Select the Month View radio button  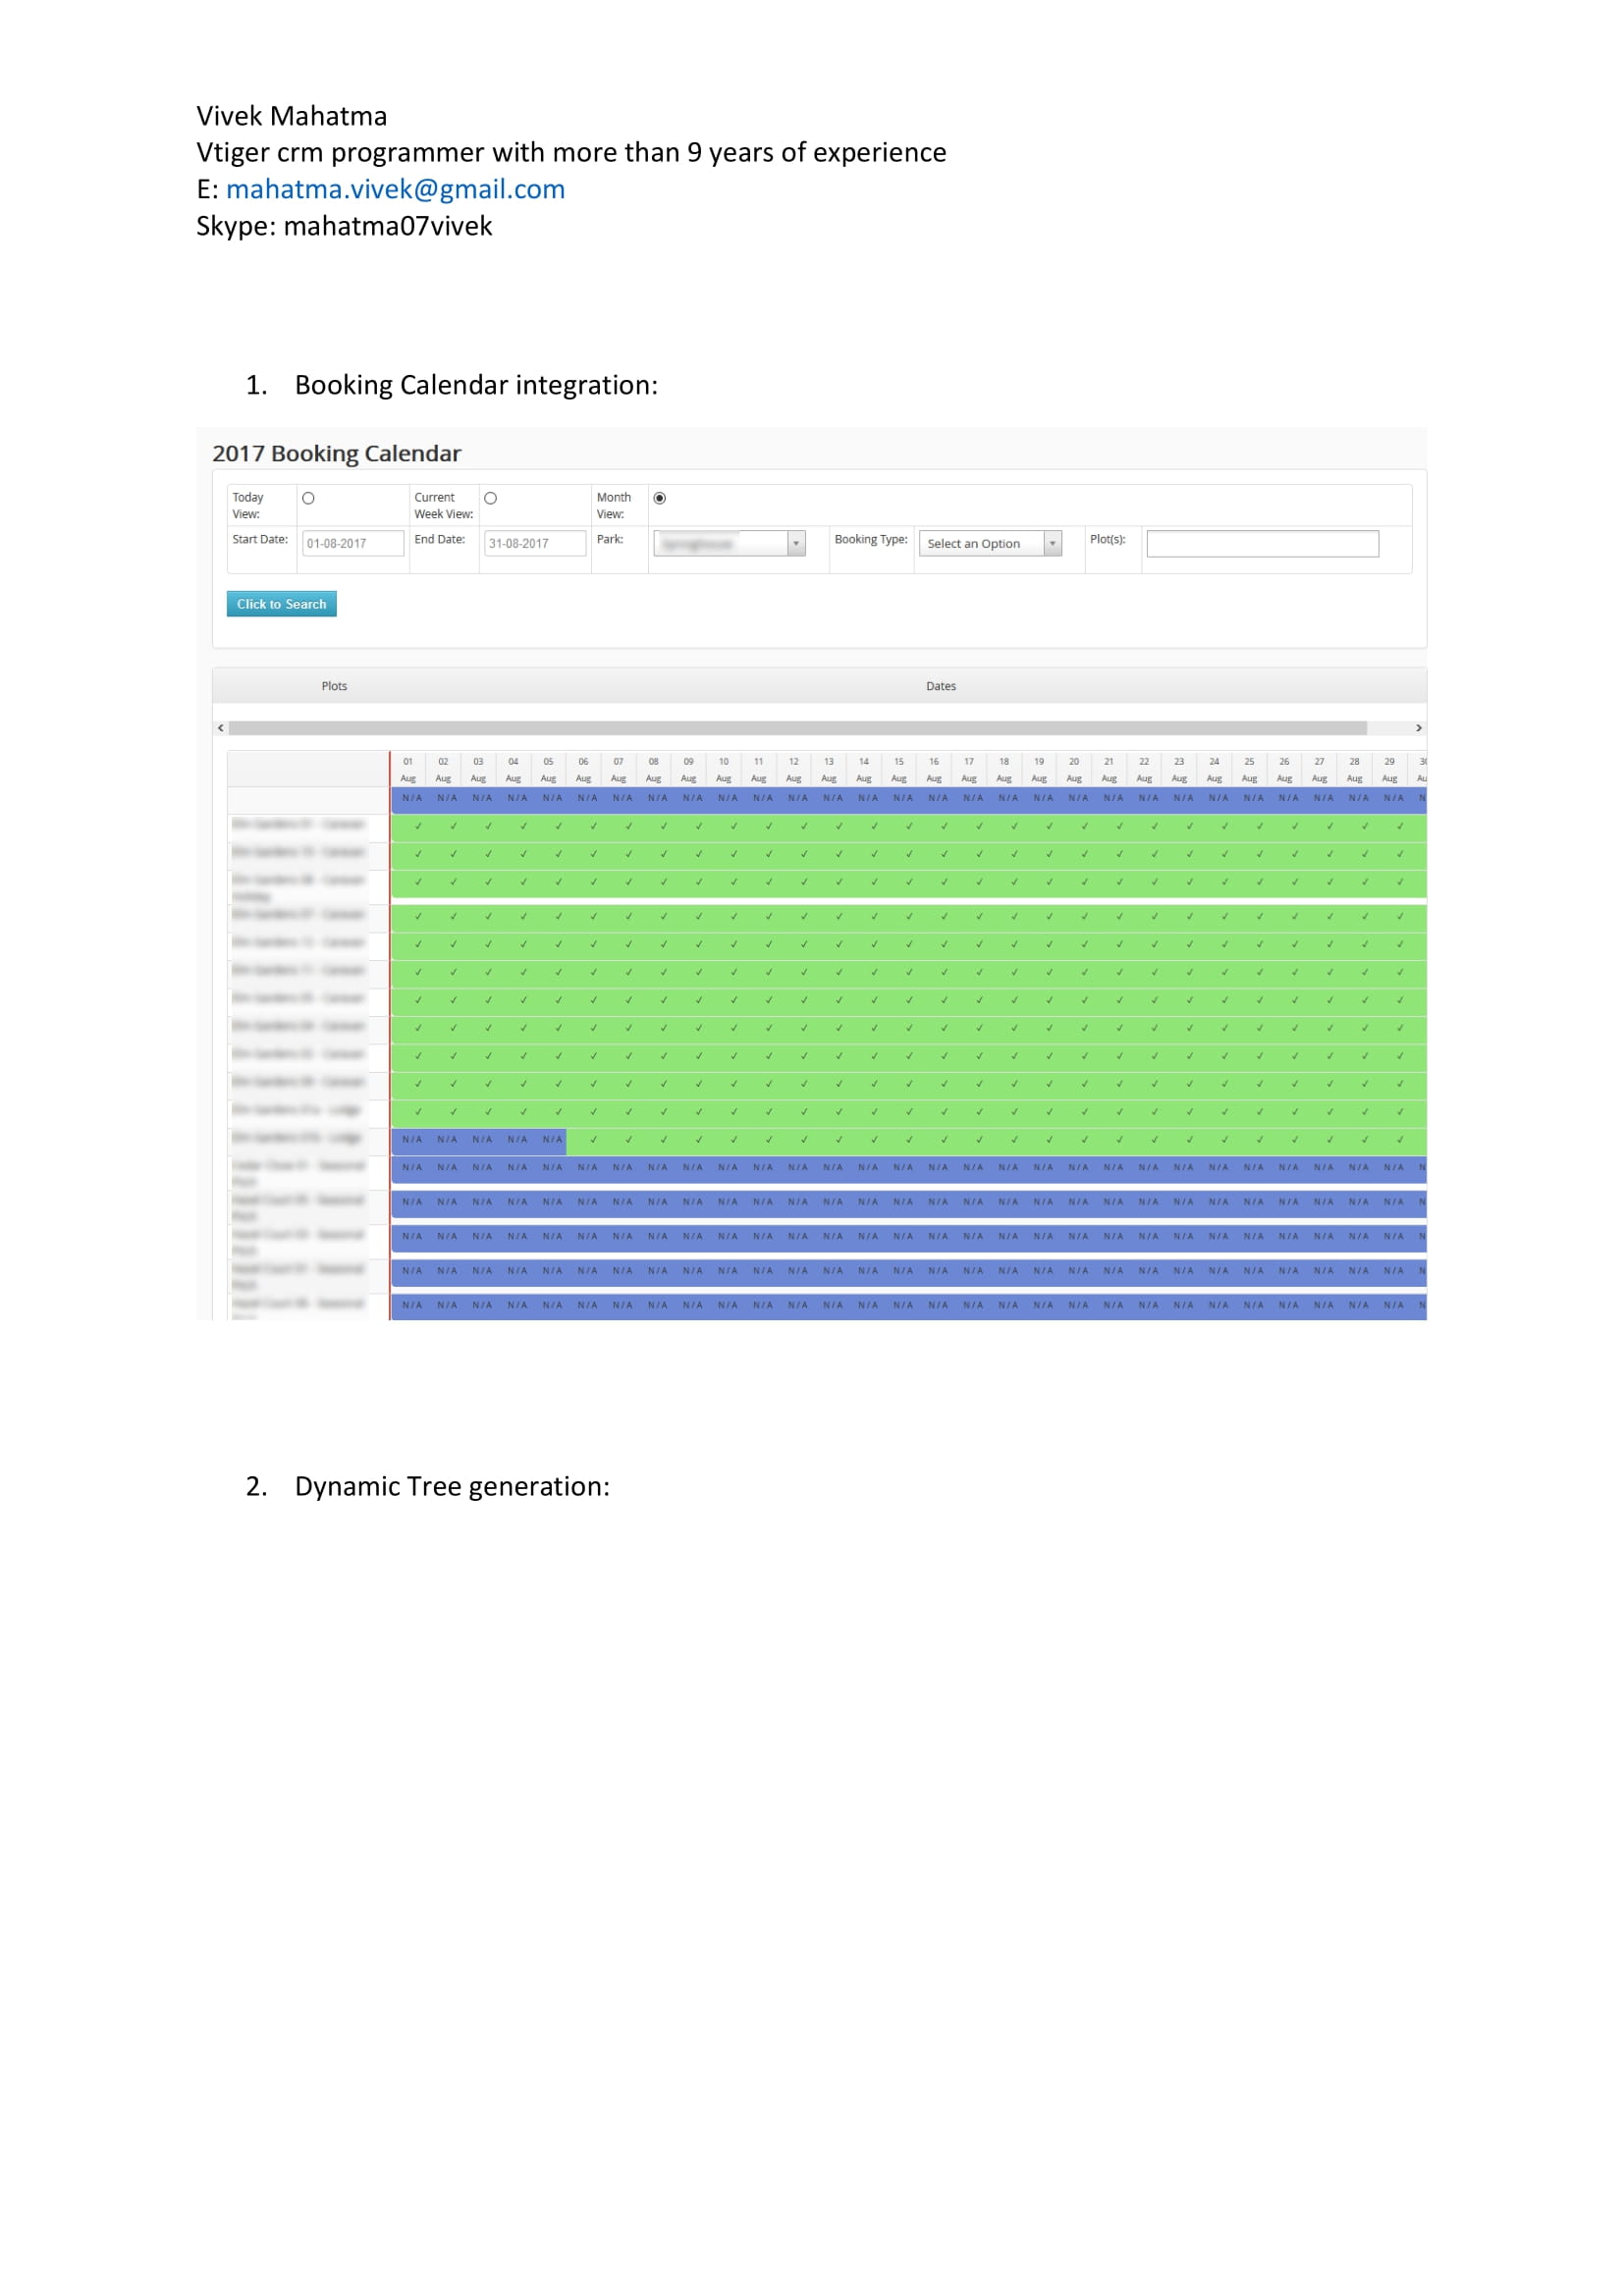tap(659, 498)
